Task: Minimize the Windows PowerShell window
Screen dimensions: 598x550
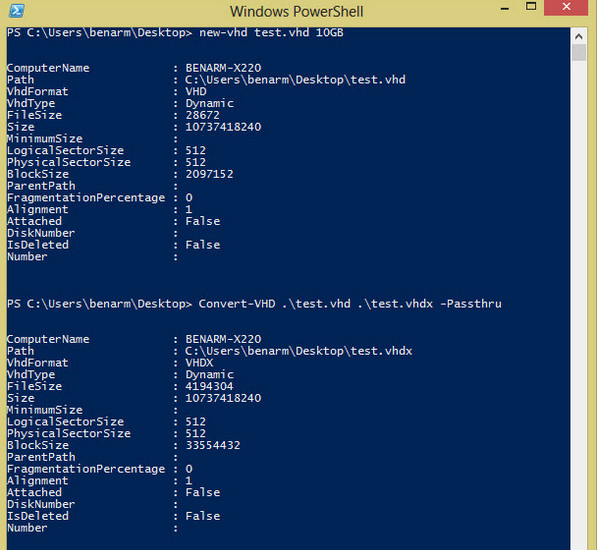Action: pos(505,8)
